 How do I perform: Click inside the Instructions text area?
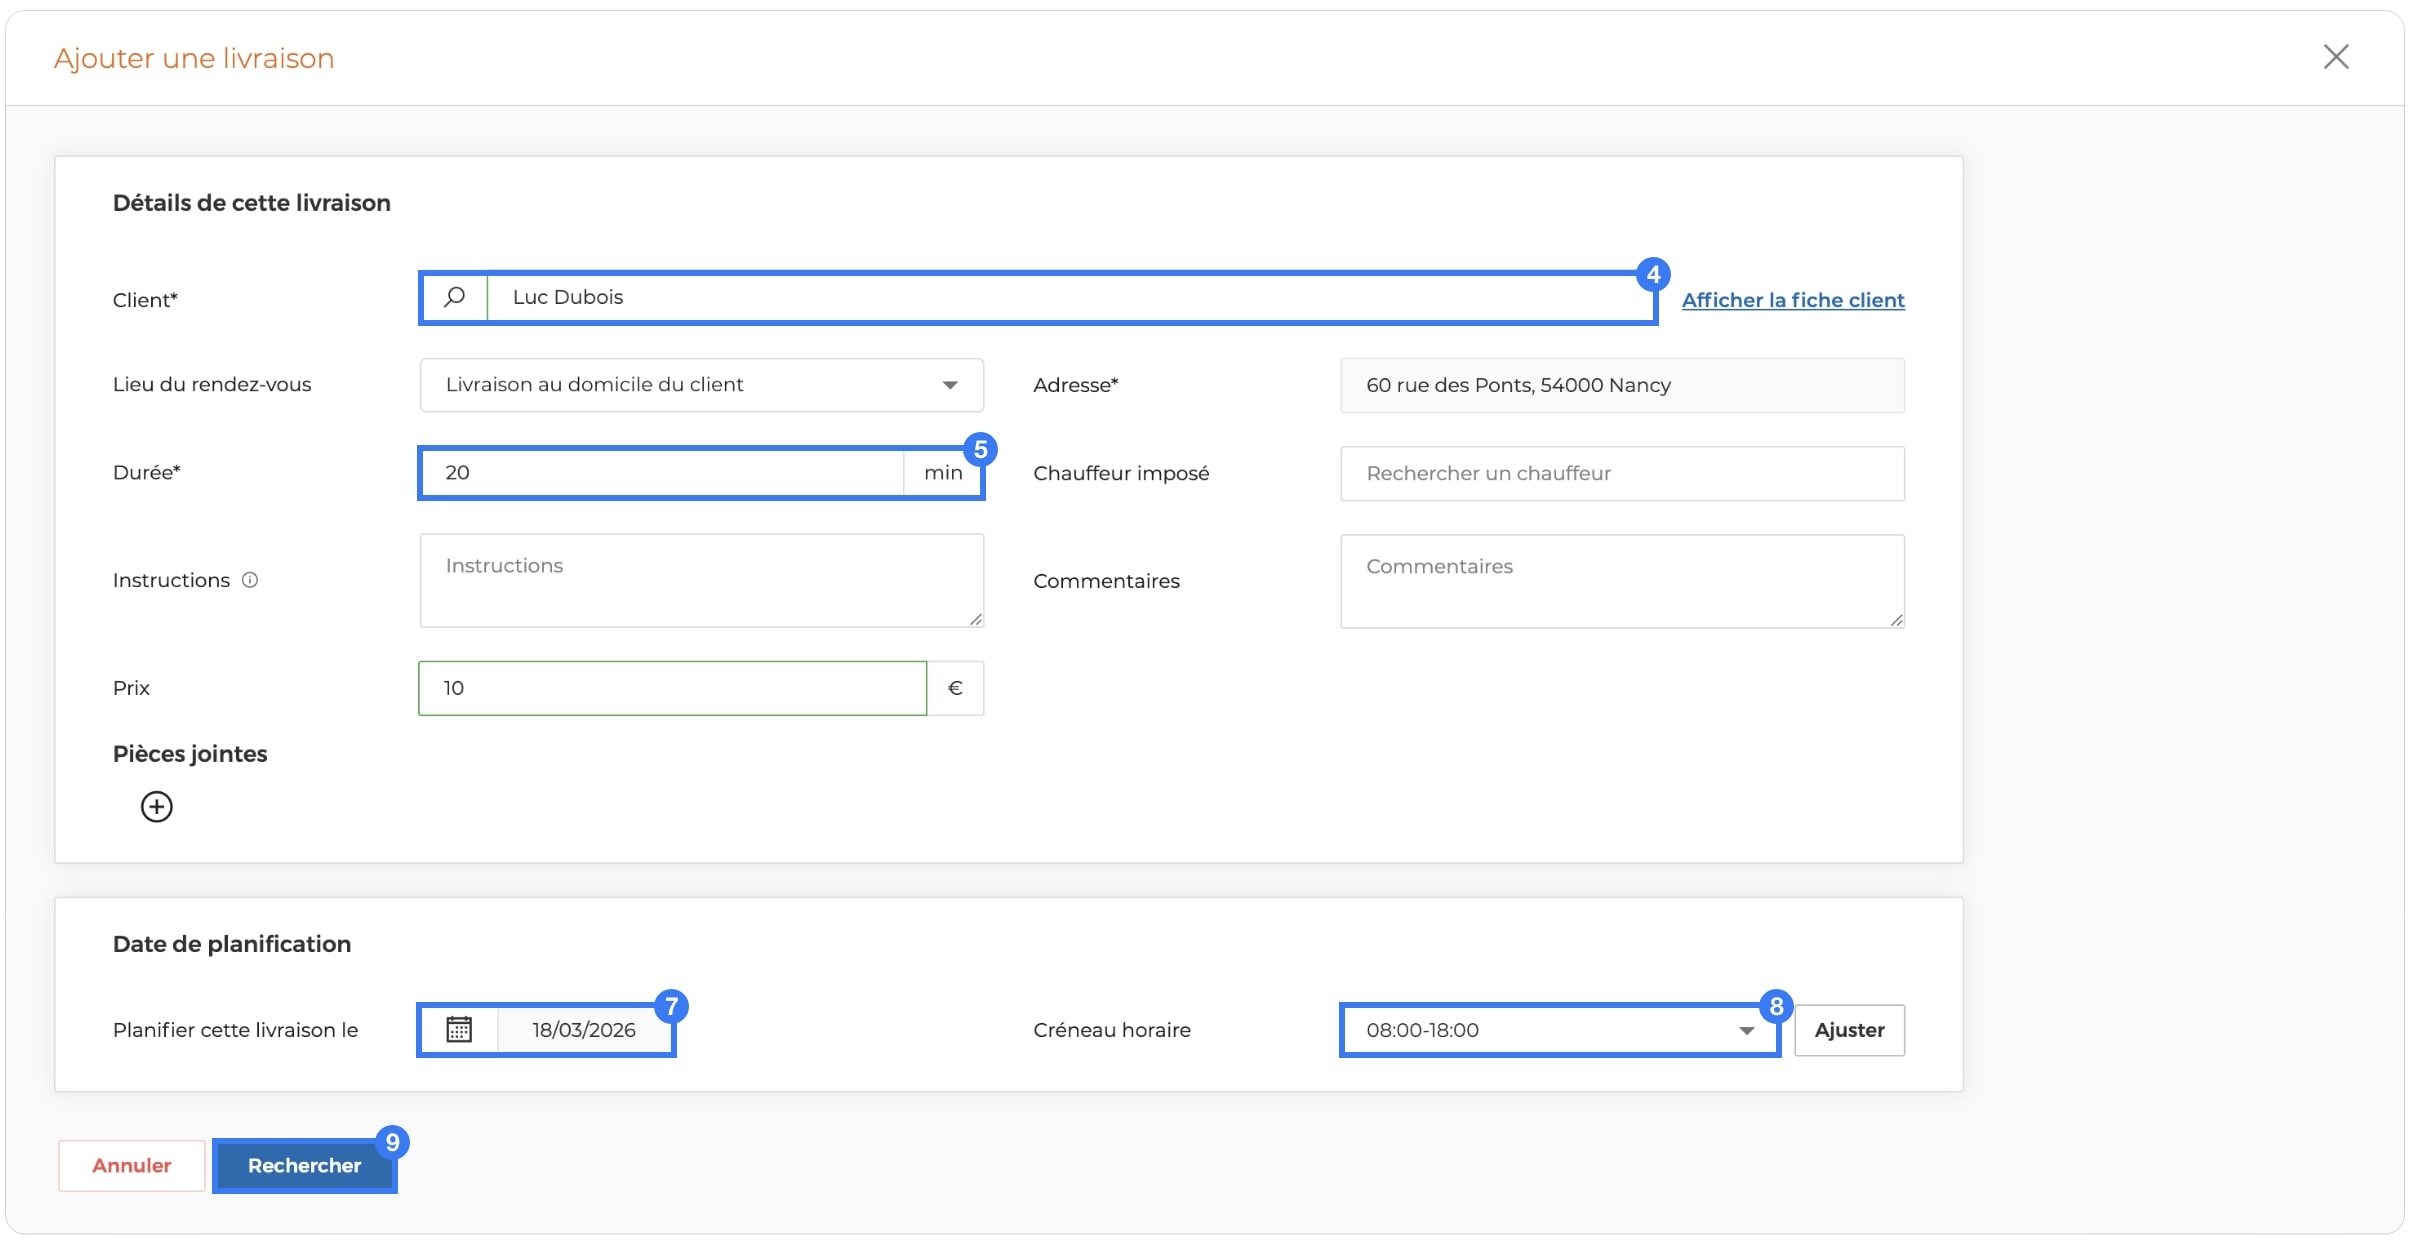702,580
